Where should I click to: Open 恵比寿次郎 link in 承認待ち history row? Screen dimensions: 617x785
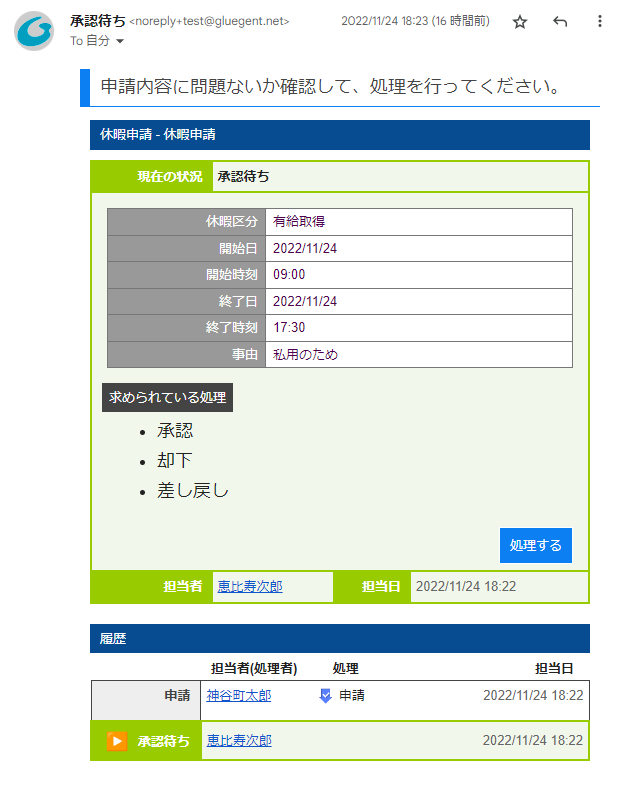[239, 740]
